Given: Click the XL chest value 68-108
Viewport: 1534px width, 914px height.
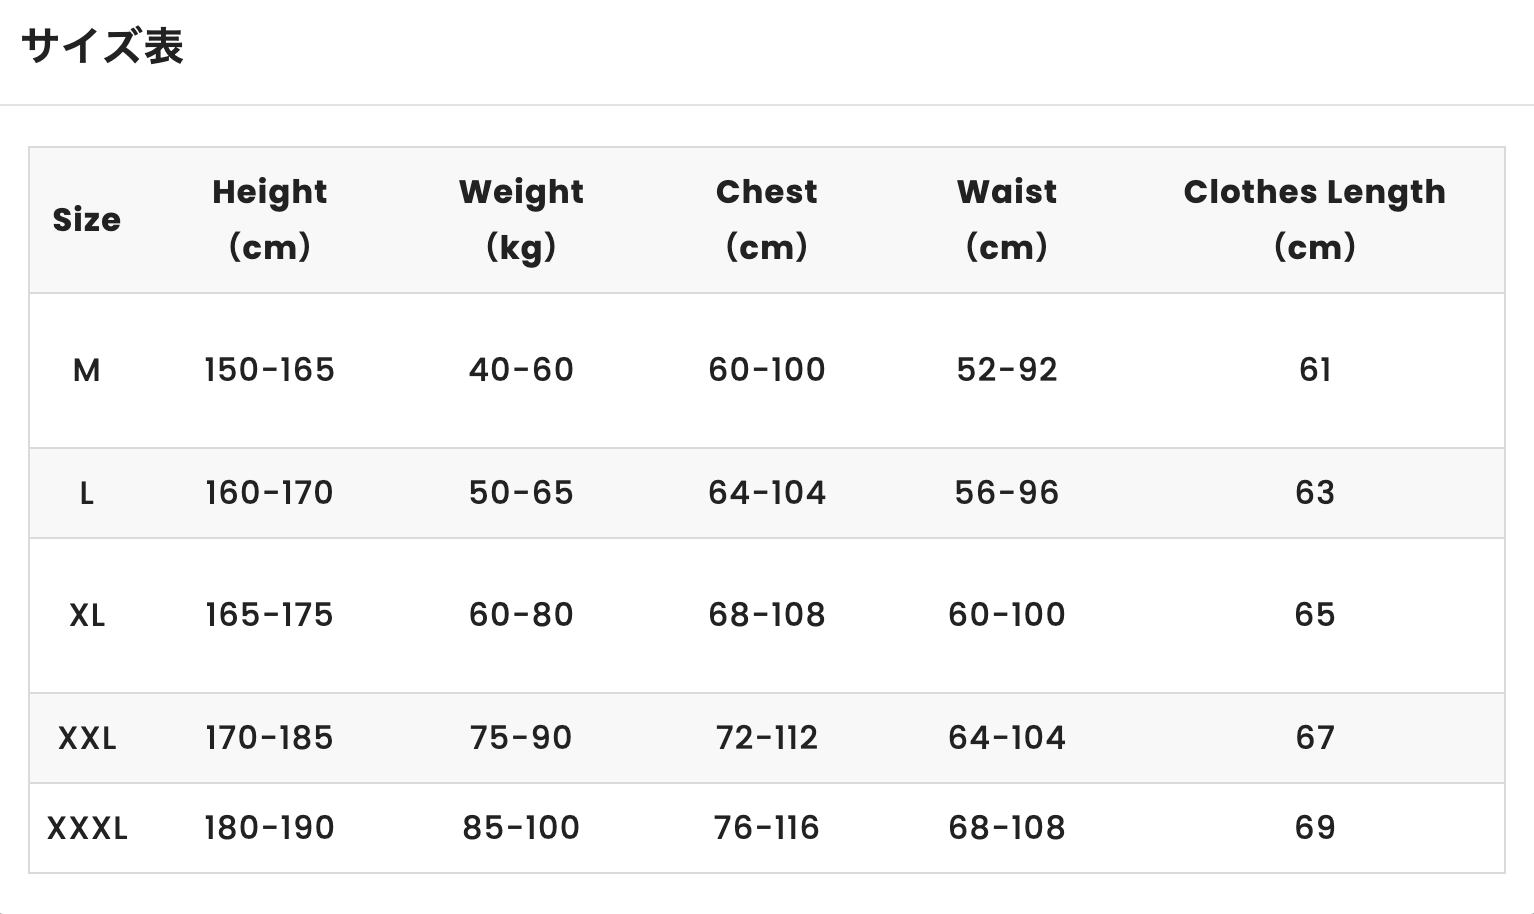Looking at the screenshot, I should (x=767, y=614).
